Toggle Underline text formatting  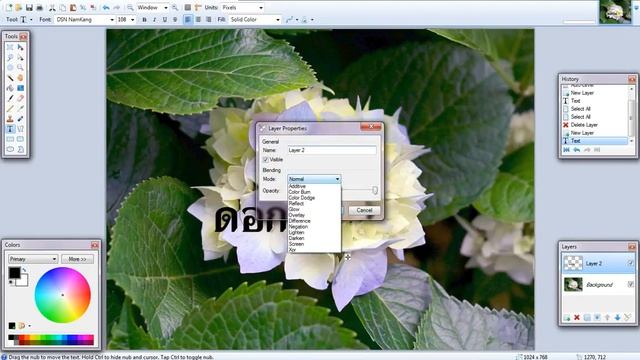164,20
